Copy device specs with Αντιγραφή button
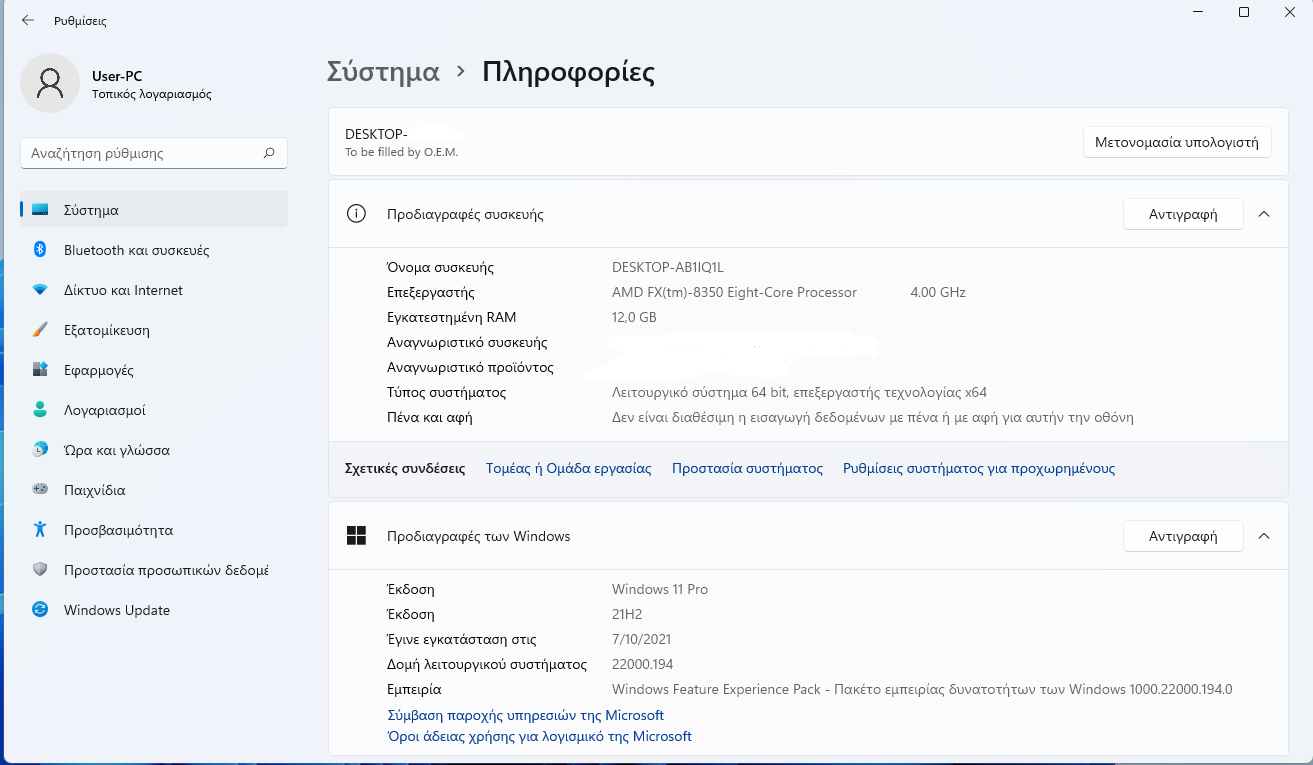This screenshot has height=765, width=1313. click(1183, 214)
